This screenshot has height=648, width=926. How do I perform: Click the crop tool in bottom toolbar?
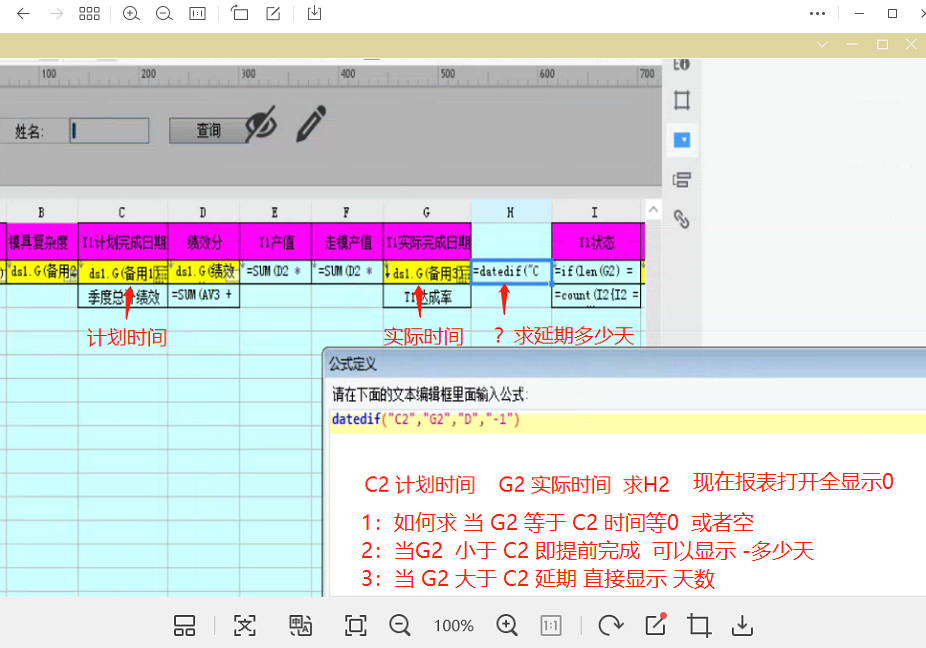699,626
